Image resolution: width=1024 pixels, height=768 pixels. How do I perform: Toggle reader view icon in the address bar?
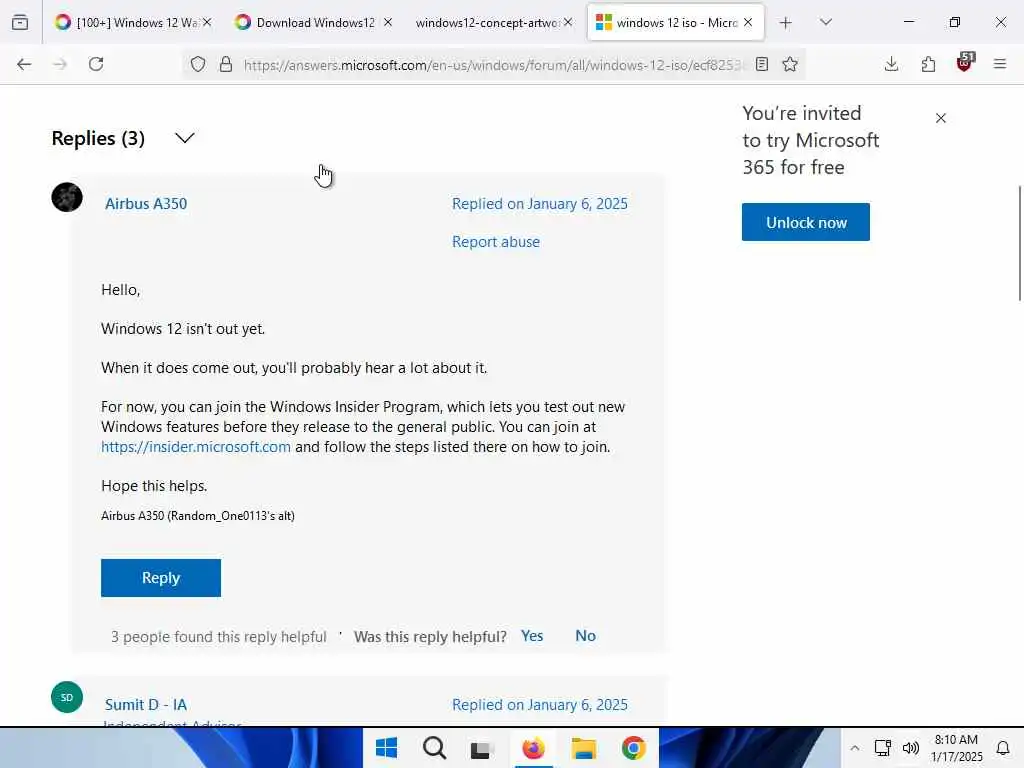761,64
